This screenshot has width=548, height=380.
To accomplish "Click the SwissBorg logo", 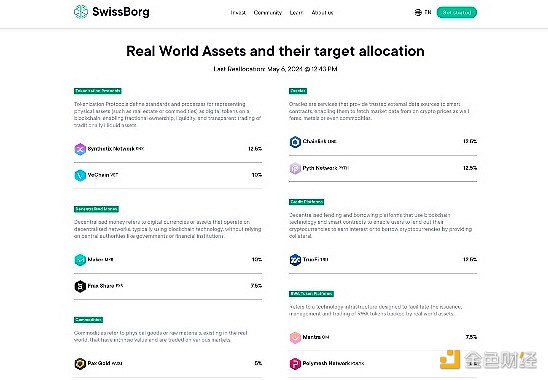I will click(x=111, y=12).
